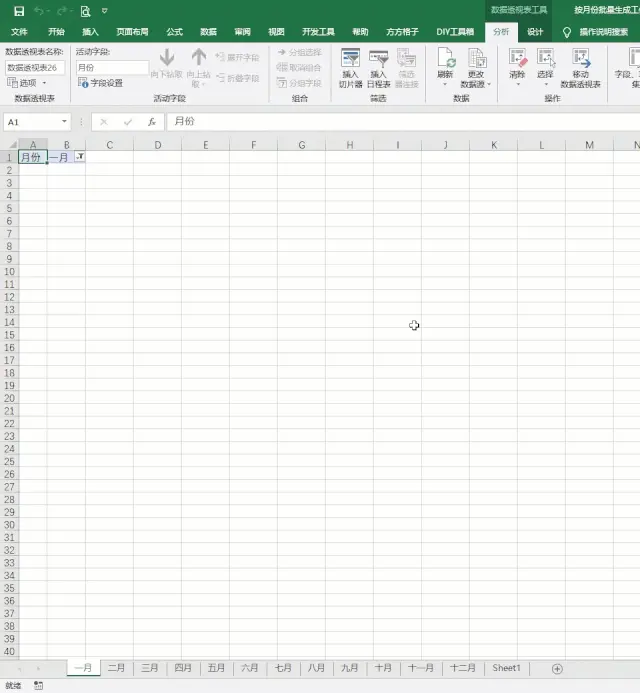Switch to the 开始 (Home) ribbon tab
Viewport: 640px width, 693px height.
(x=56, y=32)
